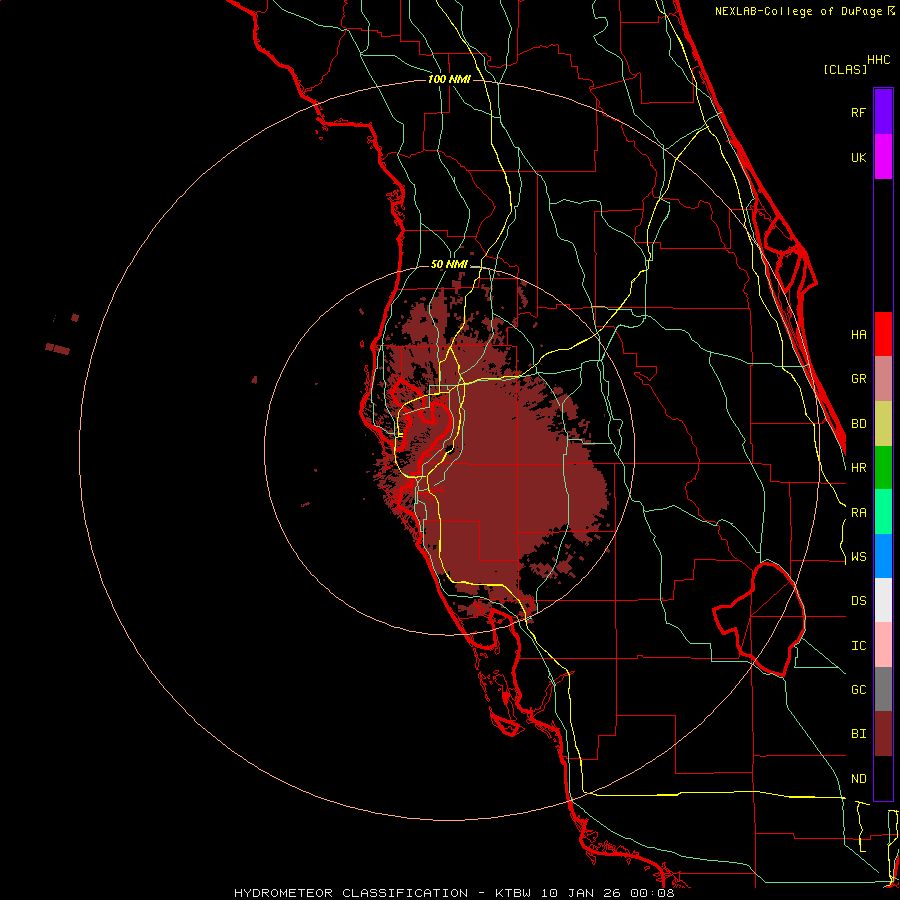Click the UK legend label
The image size is (900, 900).
pyautogui.click(x=858, y=157)
